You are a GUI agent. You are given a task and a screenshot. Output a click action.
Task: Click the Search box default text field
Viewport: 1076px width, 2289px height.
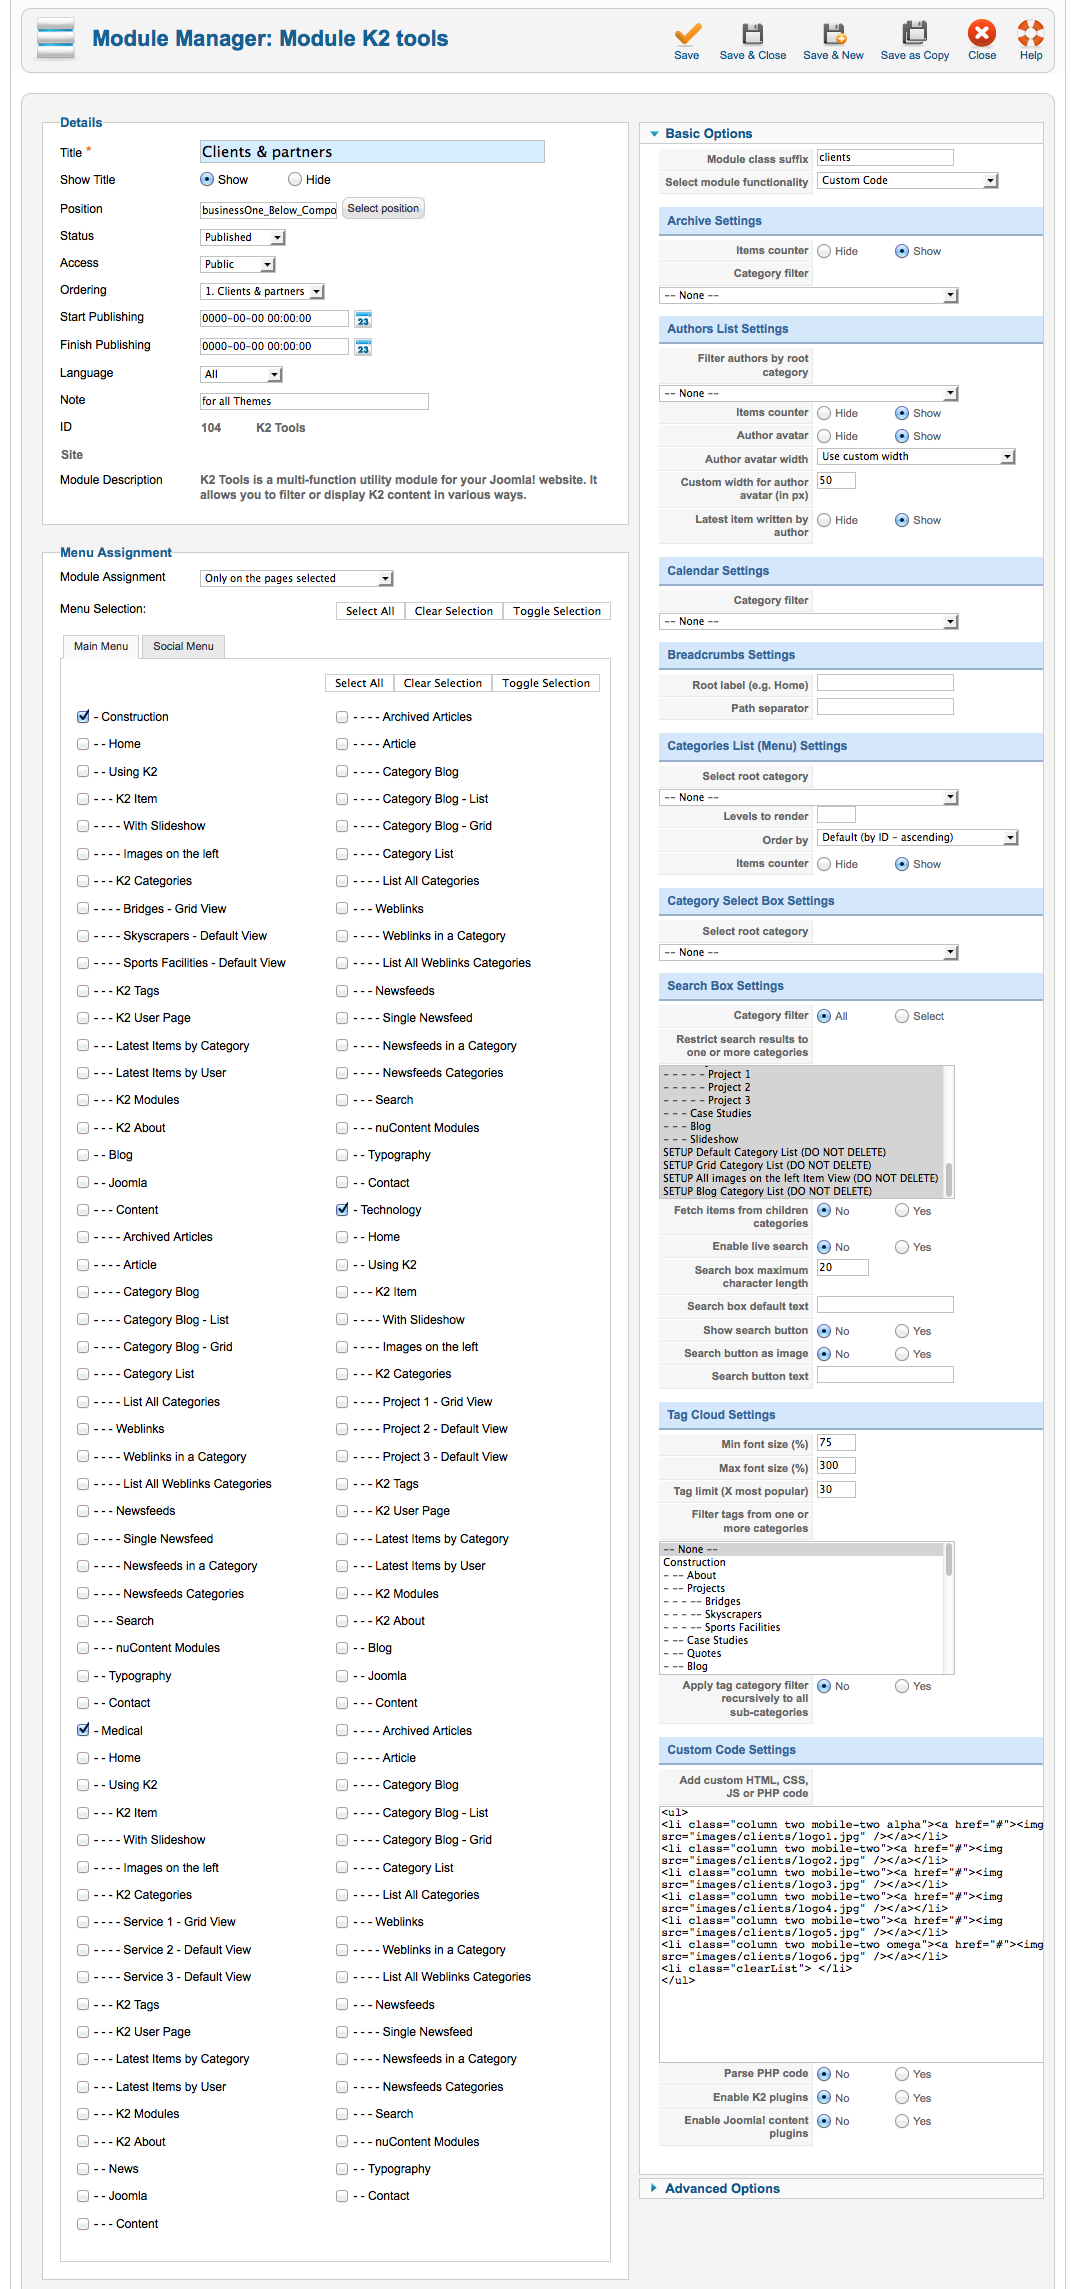[x=885, y=1305]
